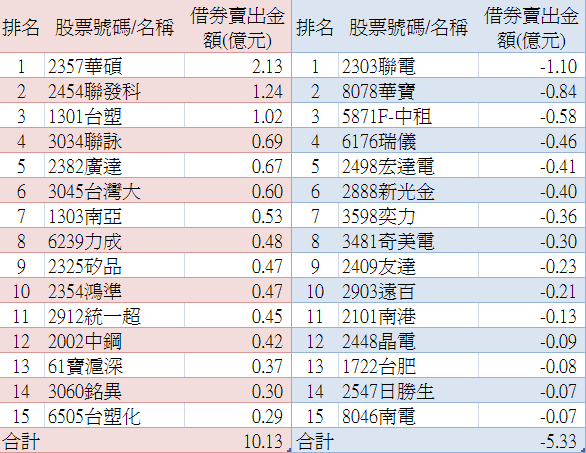Click the cell 3034聯詠

point(114,141)
